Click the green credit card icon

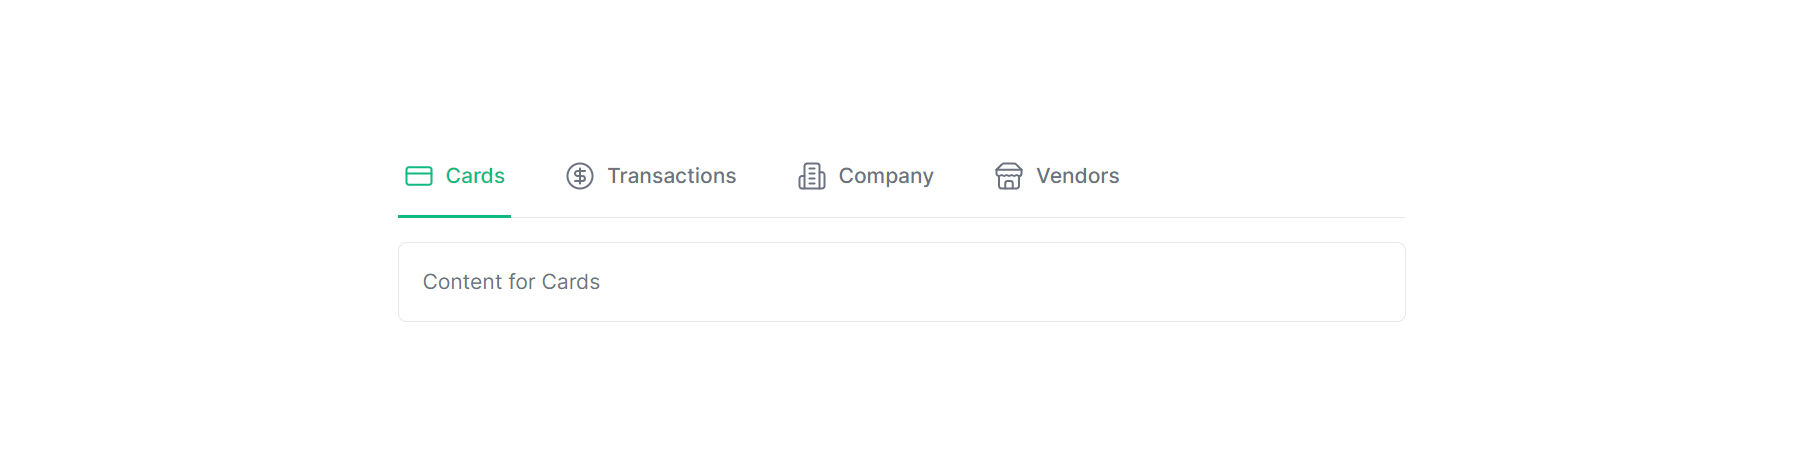pyautogui.click(x=418, y=176)
